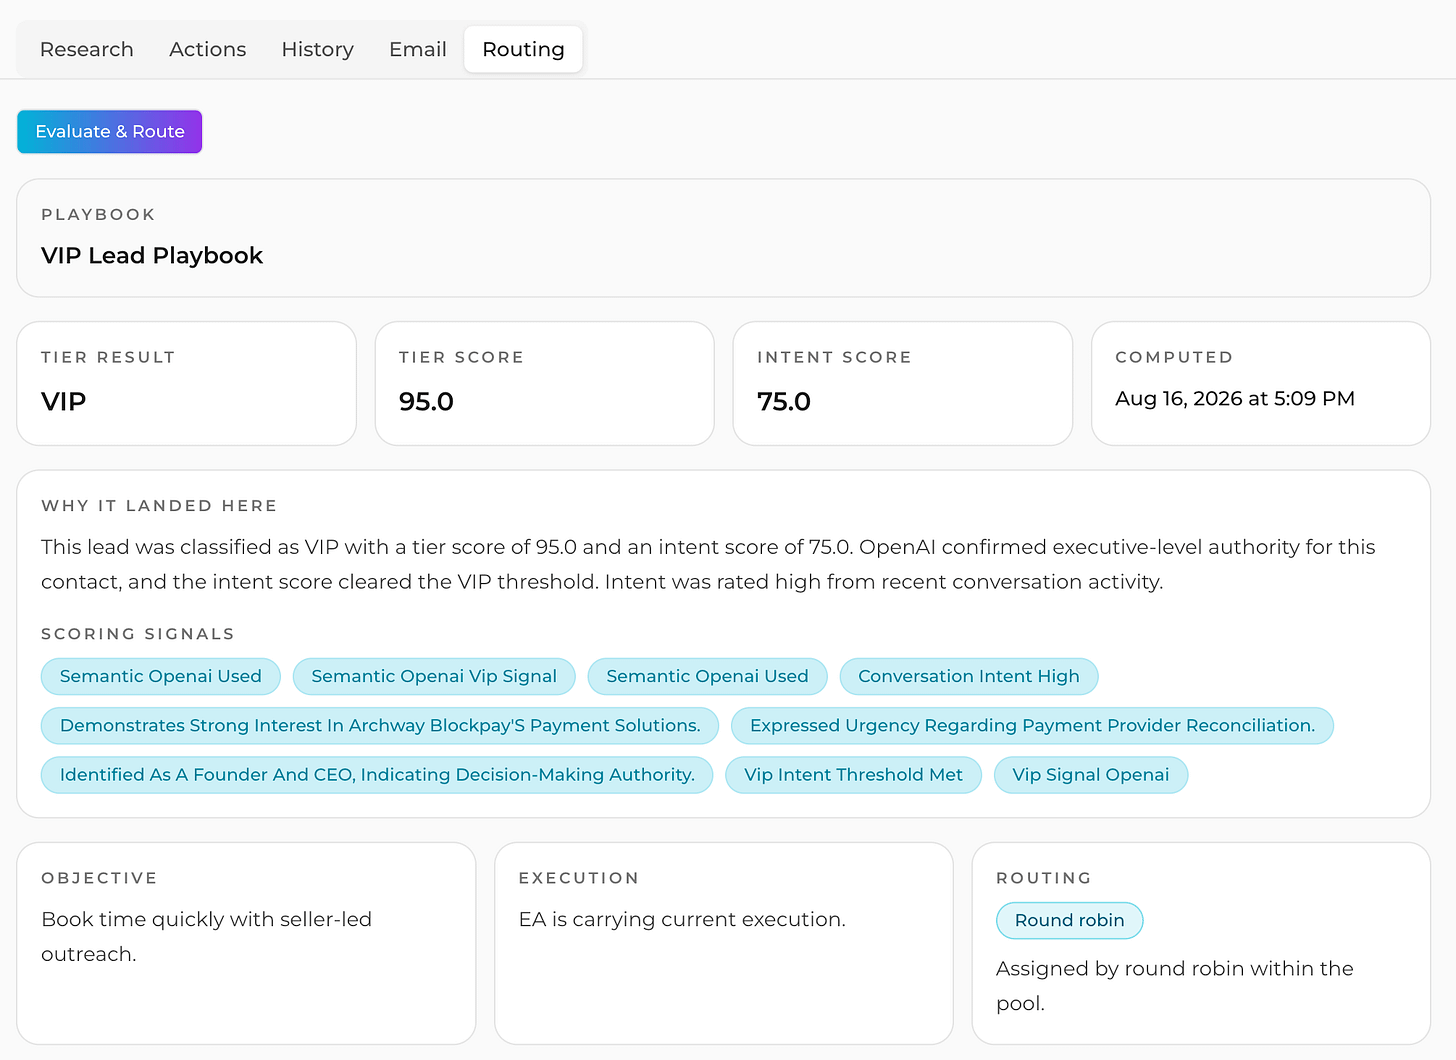Switch to the Research tab
This screenshot has width=1456, height=1060.
click(86, 49)
